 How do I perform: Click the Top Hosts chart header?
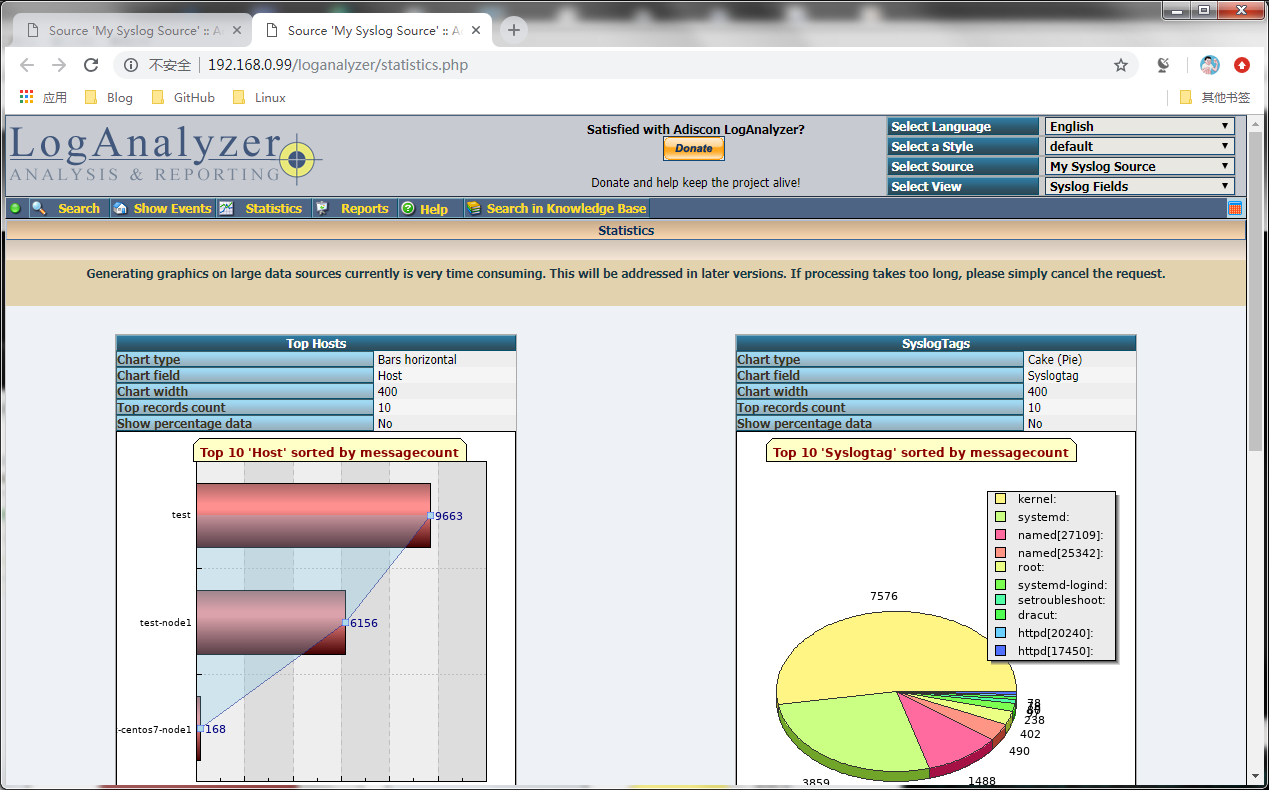(x=316, y=343)
